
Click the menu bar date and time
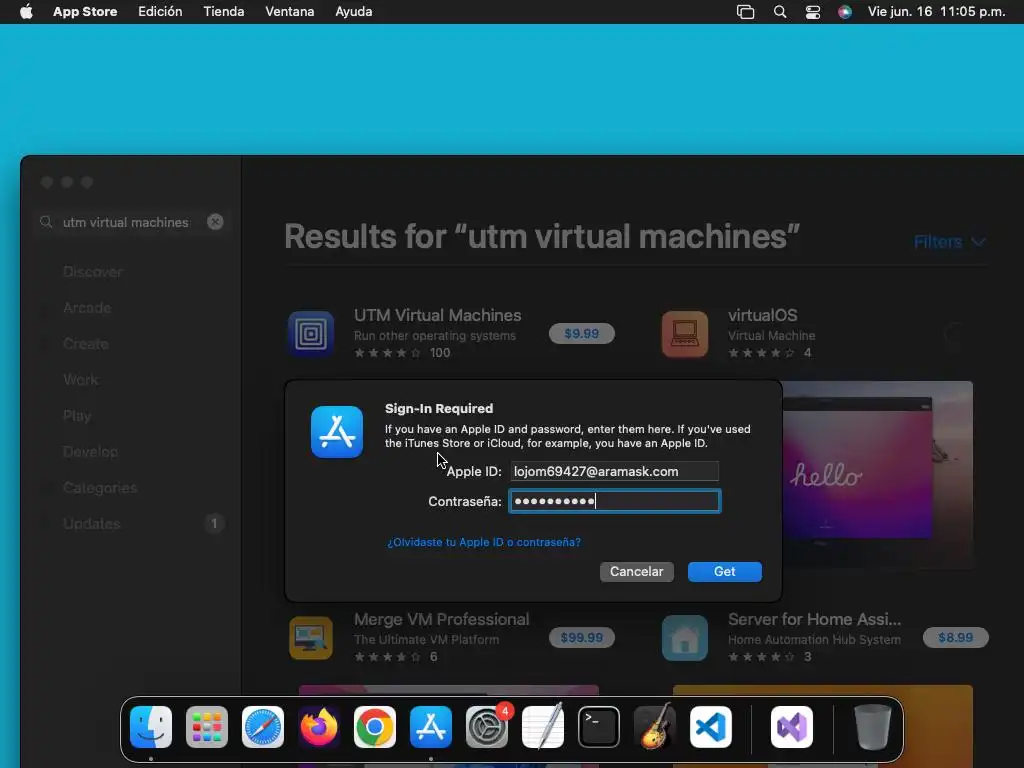pos(936,12)
